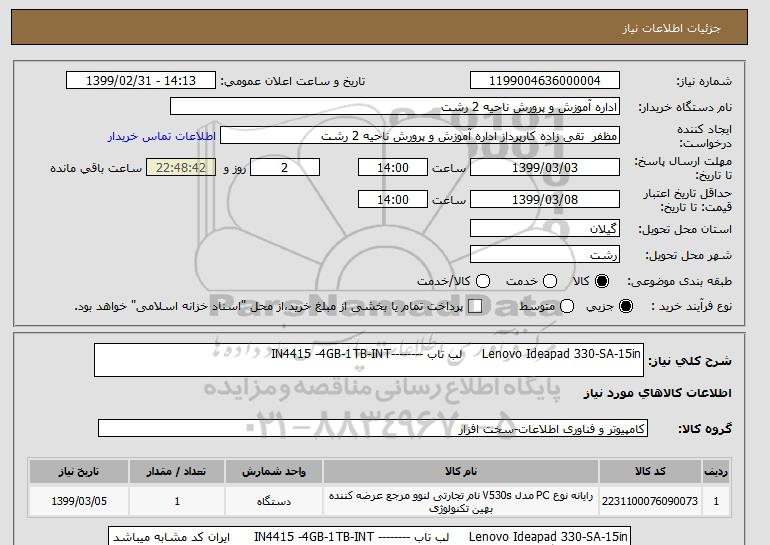This screenshot has height=545, width=770.
Task: Click the ردیف column header
Action: point(716,471)
